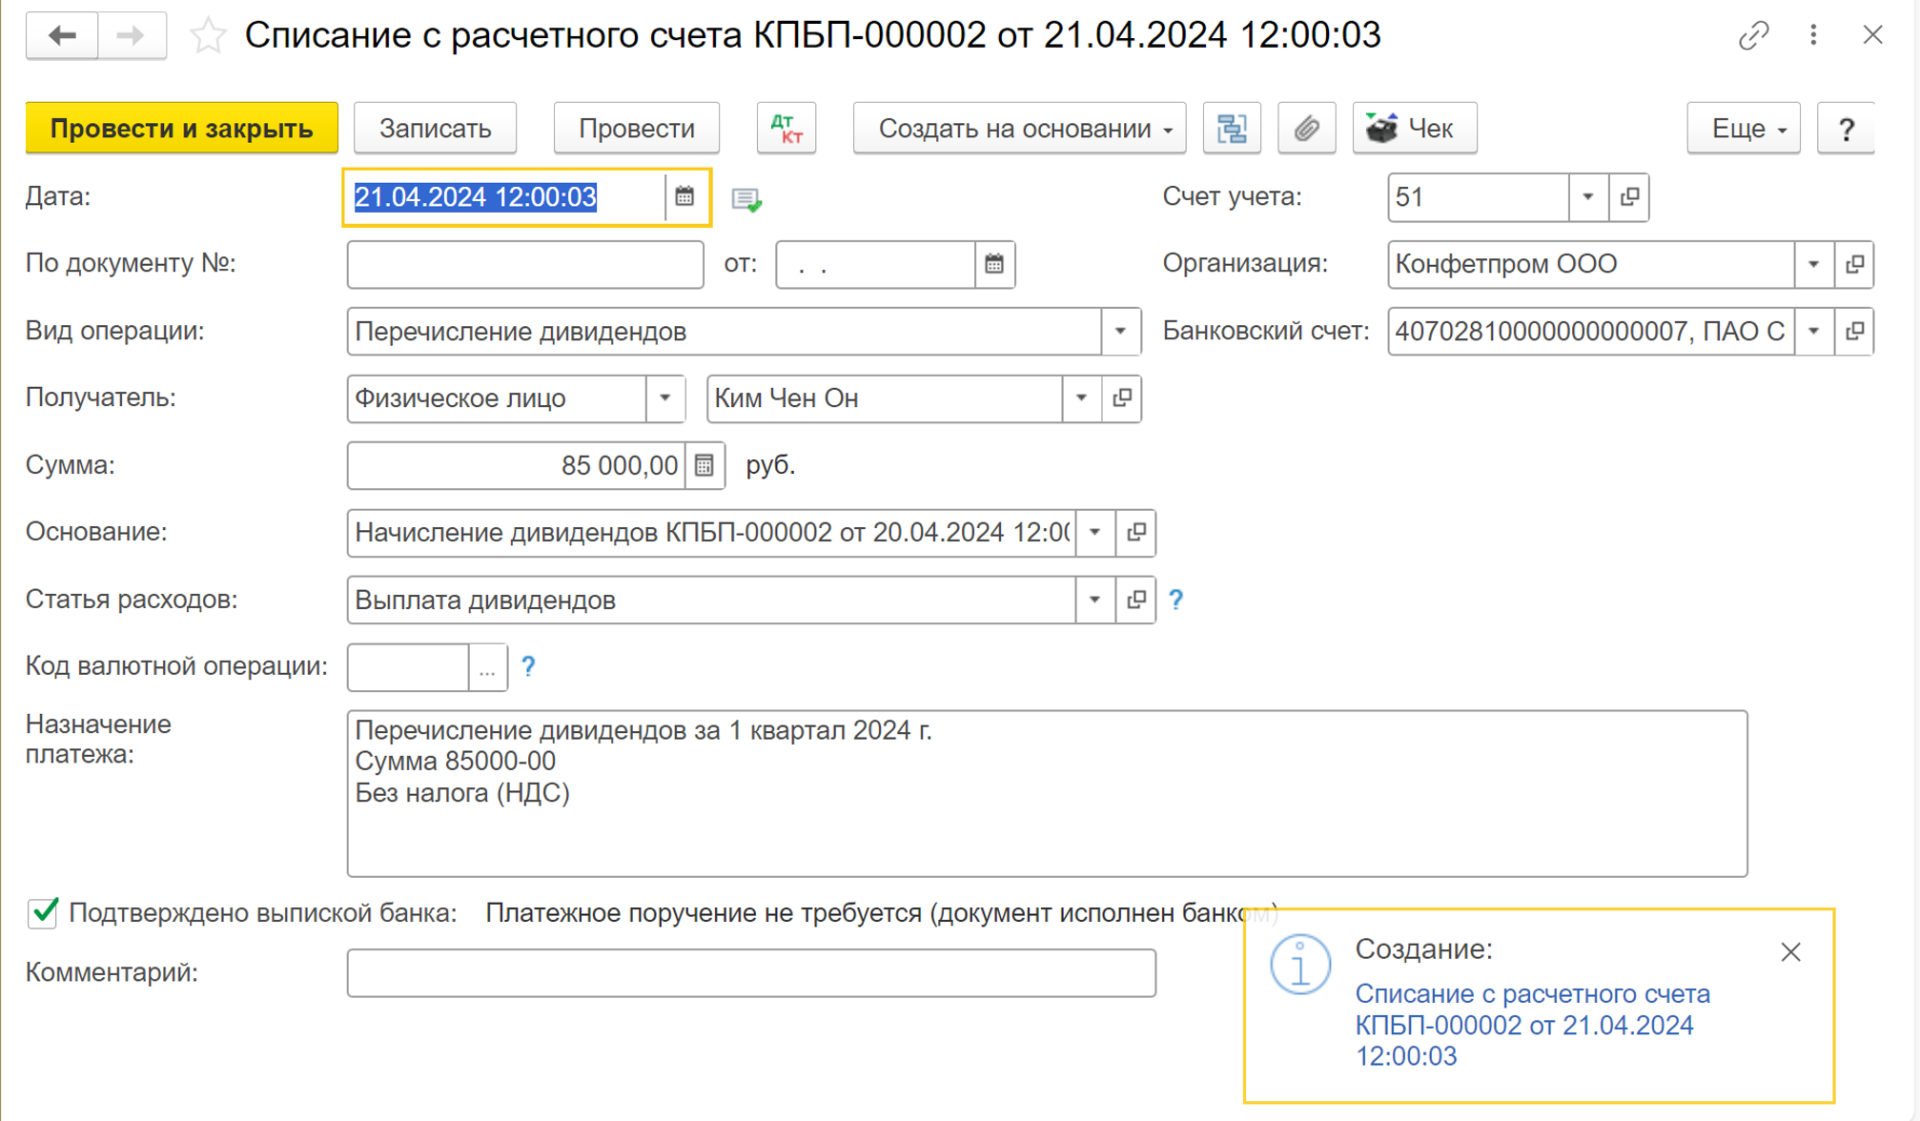Screen dimensions: 1920x1121
Task: Click the Код валютной операции input field
Action: pyautogui.click(x=408, y=667)
